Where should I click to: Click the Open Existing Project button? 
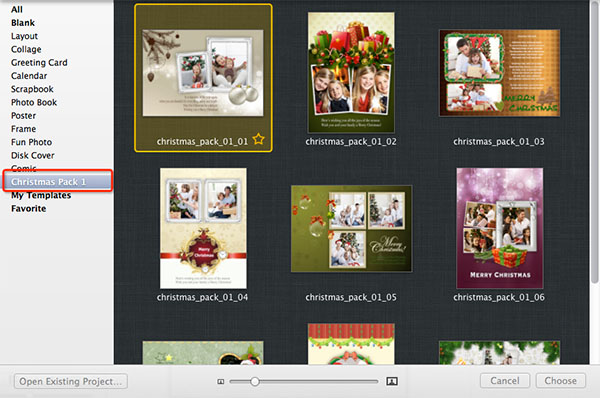pyautogui.click(x=71, y=382)
